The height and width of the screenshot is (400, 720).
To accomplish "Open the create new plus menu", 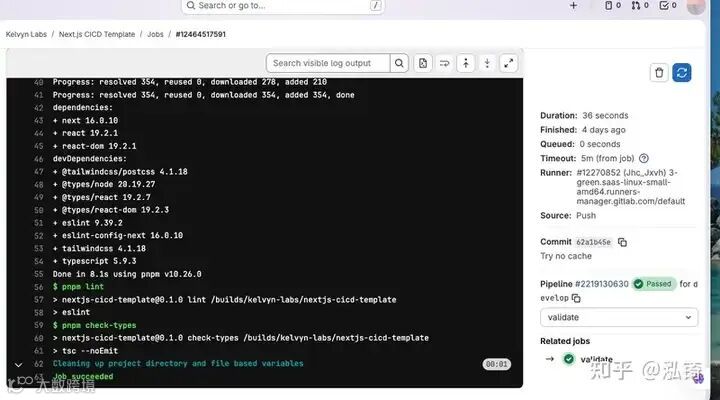I will click(574, 6).
